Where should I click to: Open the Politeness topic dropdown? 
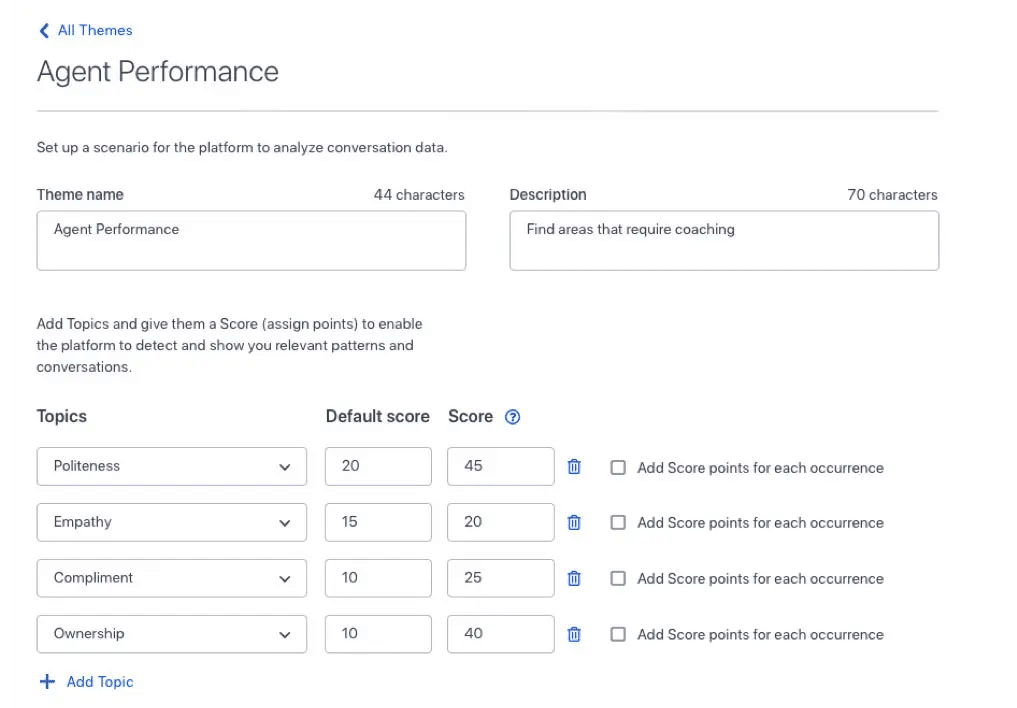point(171,466)
